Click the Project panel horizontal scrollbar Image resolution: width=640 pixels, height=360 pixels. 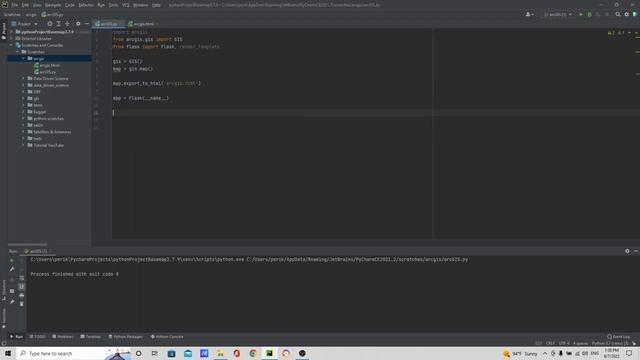[x=27, y=244]
